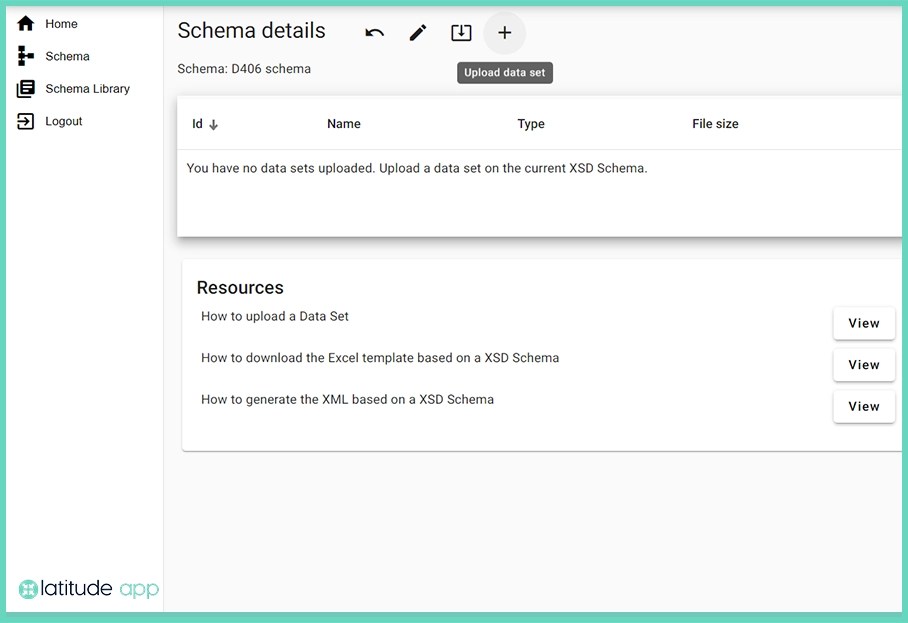Click the 'How to upload a Data Set' text
Viewport: 908px width, 623px height.
click(274, 316)
